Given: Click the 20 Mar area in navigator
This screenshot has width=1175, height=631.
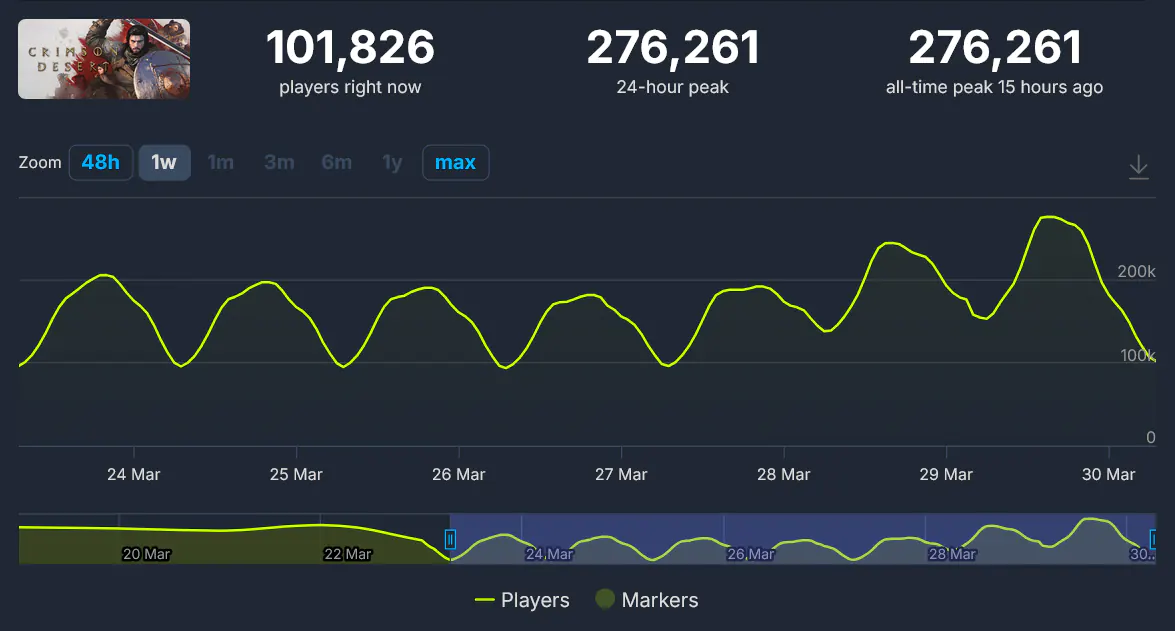Looking at the screenshot, I should point(145,553).
